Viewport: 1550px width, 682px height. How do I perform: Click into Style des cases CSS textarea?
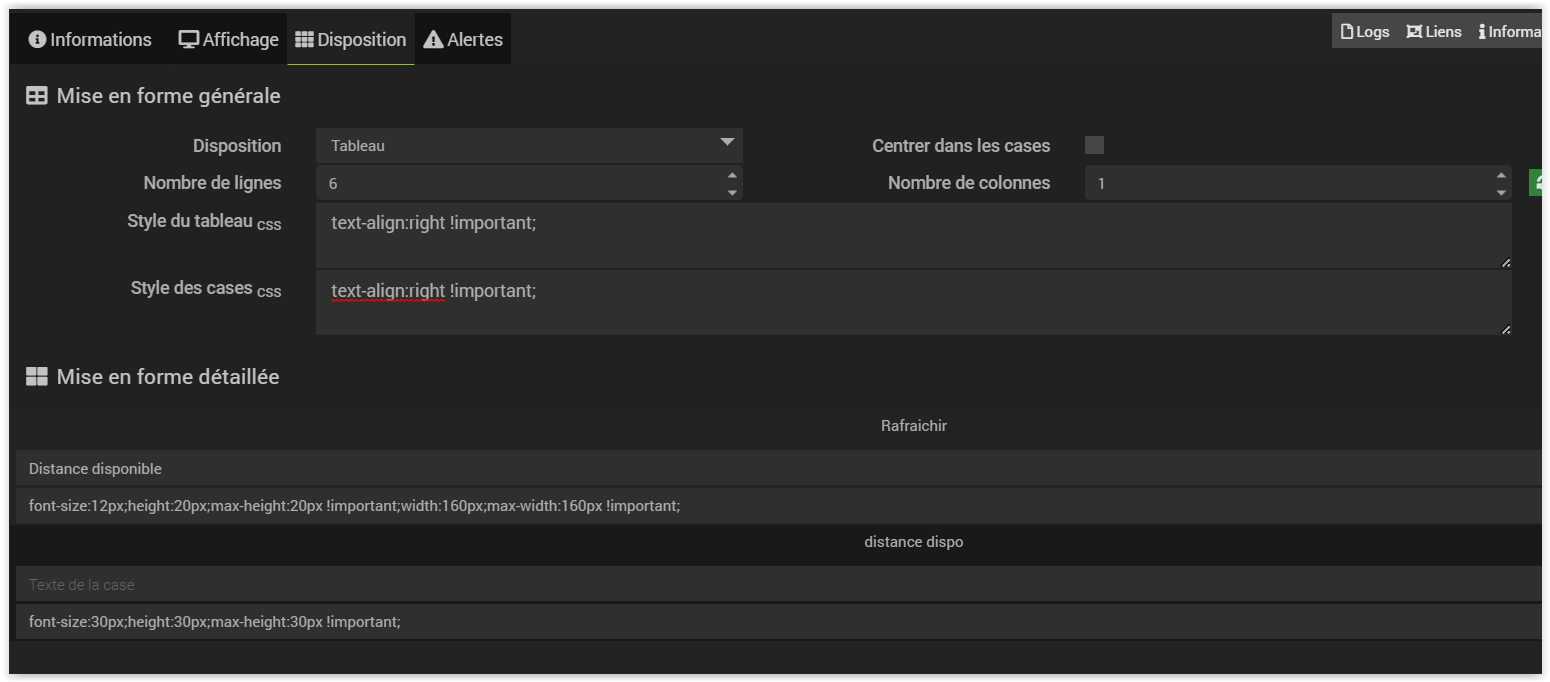(912, 302)
